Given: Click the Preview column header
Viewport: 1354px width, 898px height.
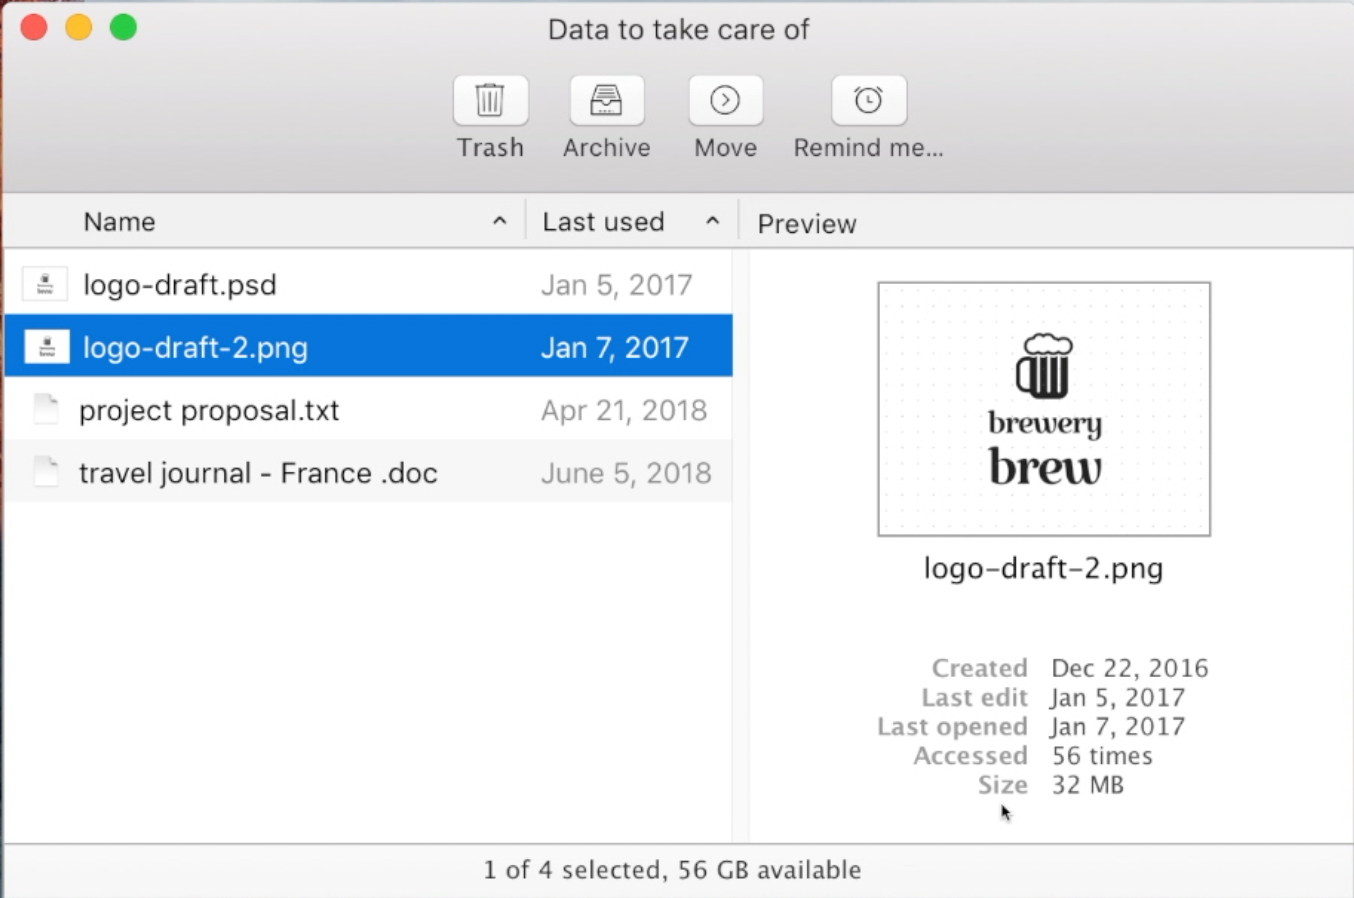Looking at the screenshot, I should [x=807, y=224].
